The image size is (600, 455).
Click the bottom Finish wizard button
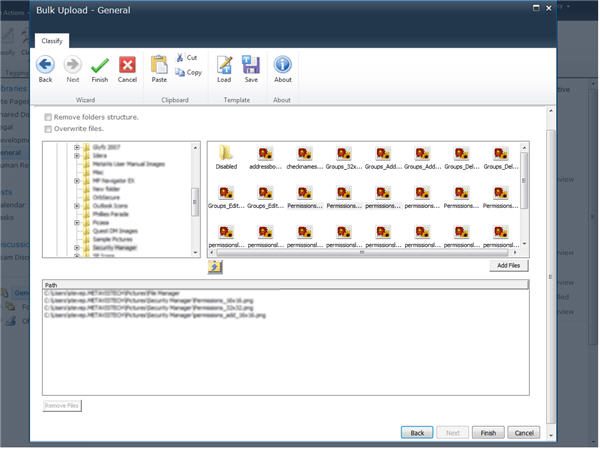pos(488,433)
